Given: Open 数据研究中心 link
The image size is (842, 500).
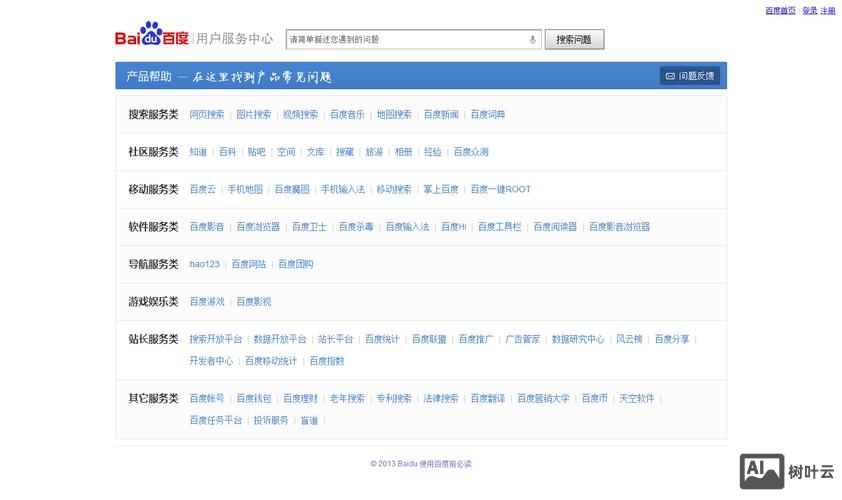Looking at the screenshot, I should [x=578, y=339].
